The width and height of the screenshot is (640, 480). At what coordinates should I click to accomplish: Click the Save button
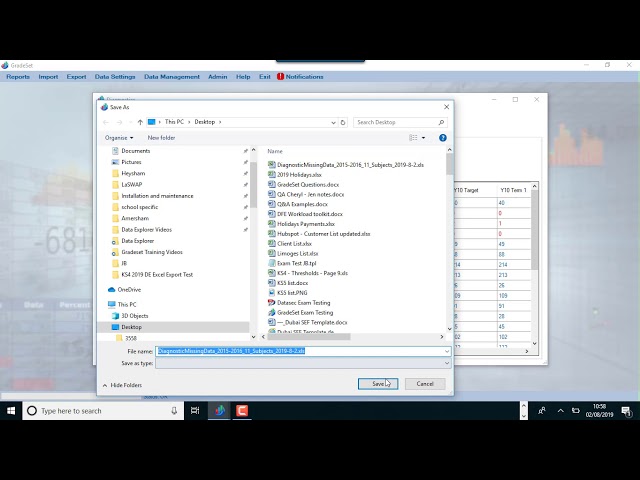(x=378, y=384)
